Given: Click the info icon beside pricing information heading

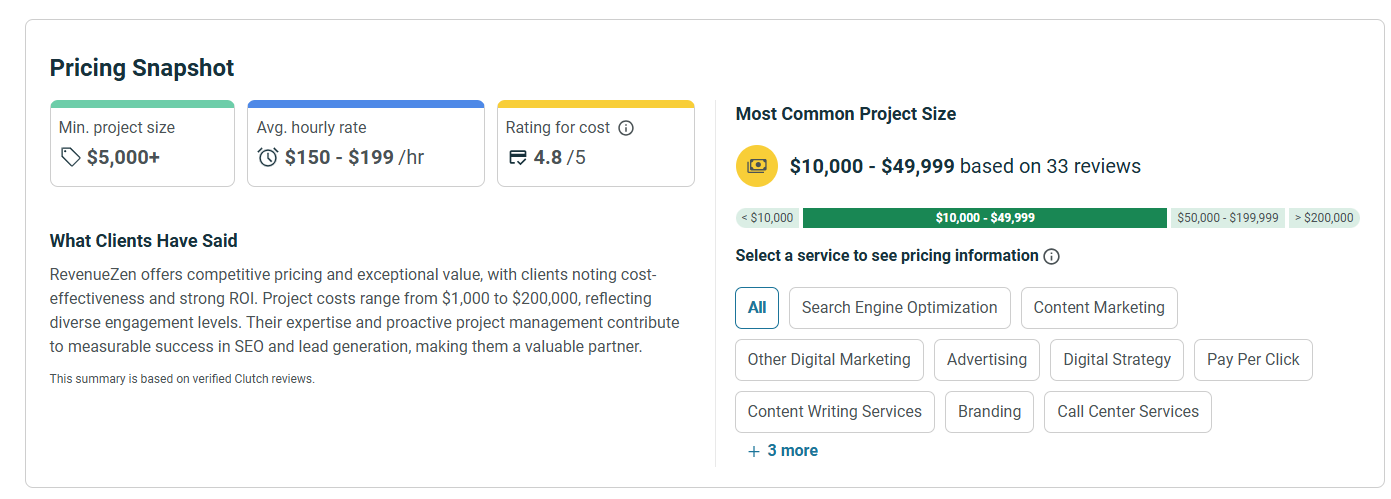Looking at the screenshot, I should click(1051, 256).
